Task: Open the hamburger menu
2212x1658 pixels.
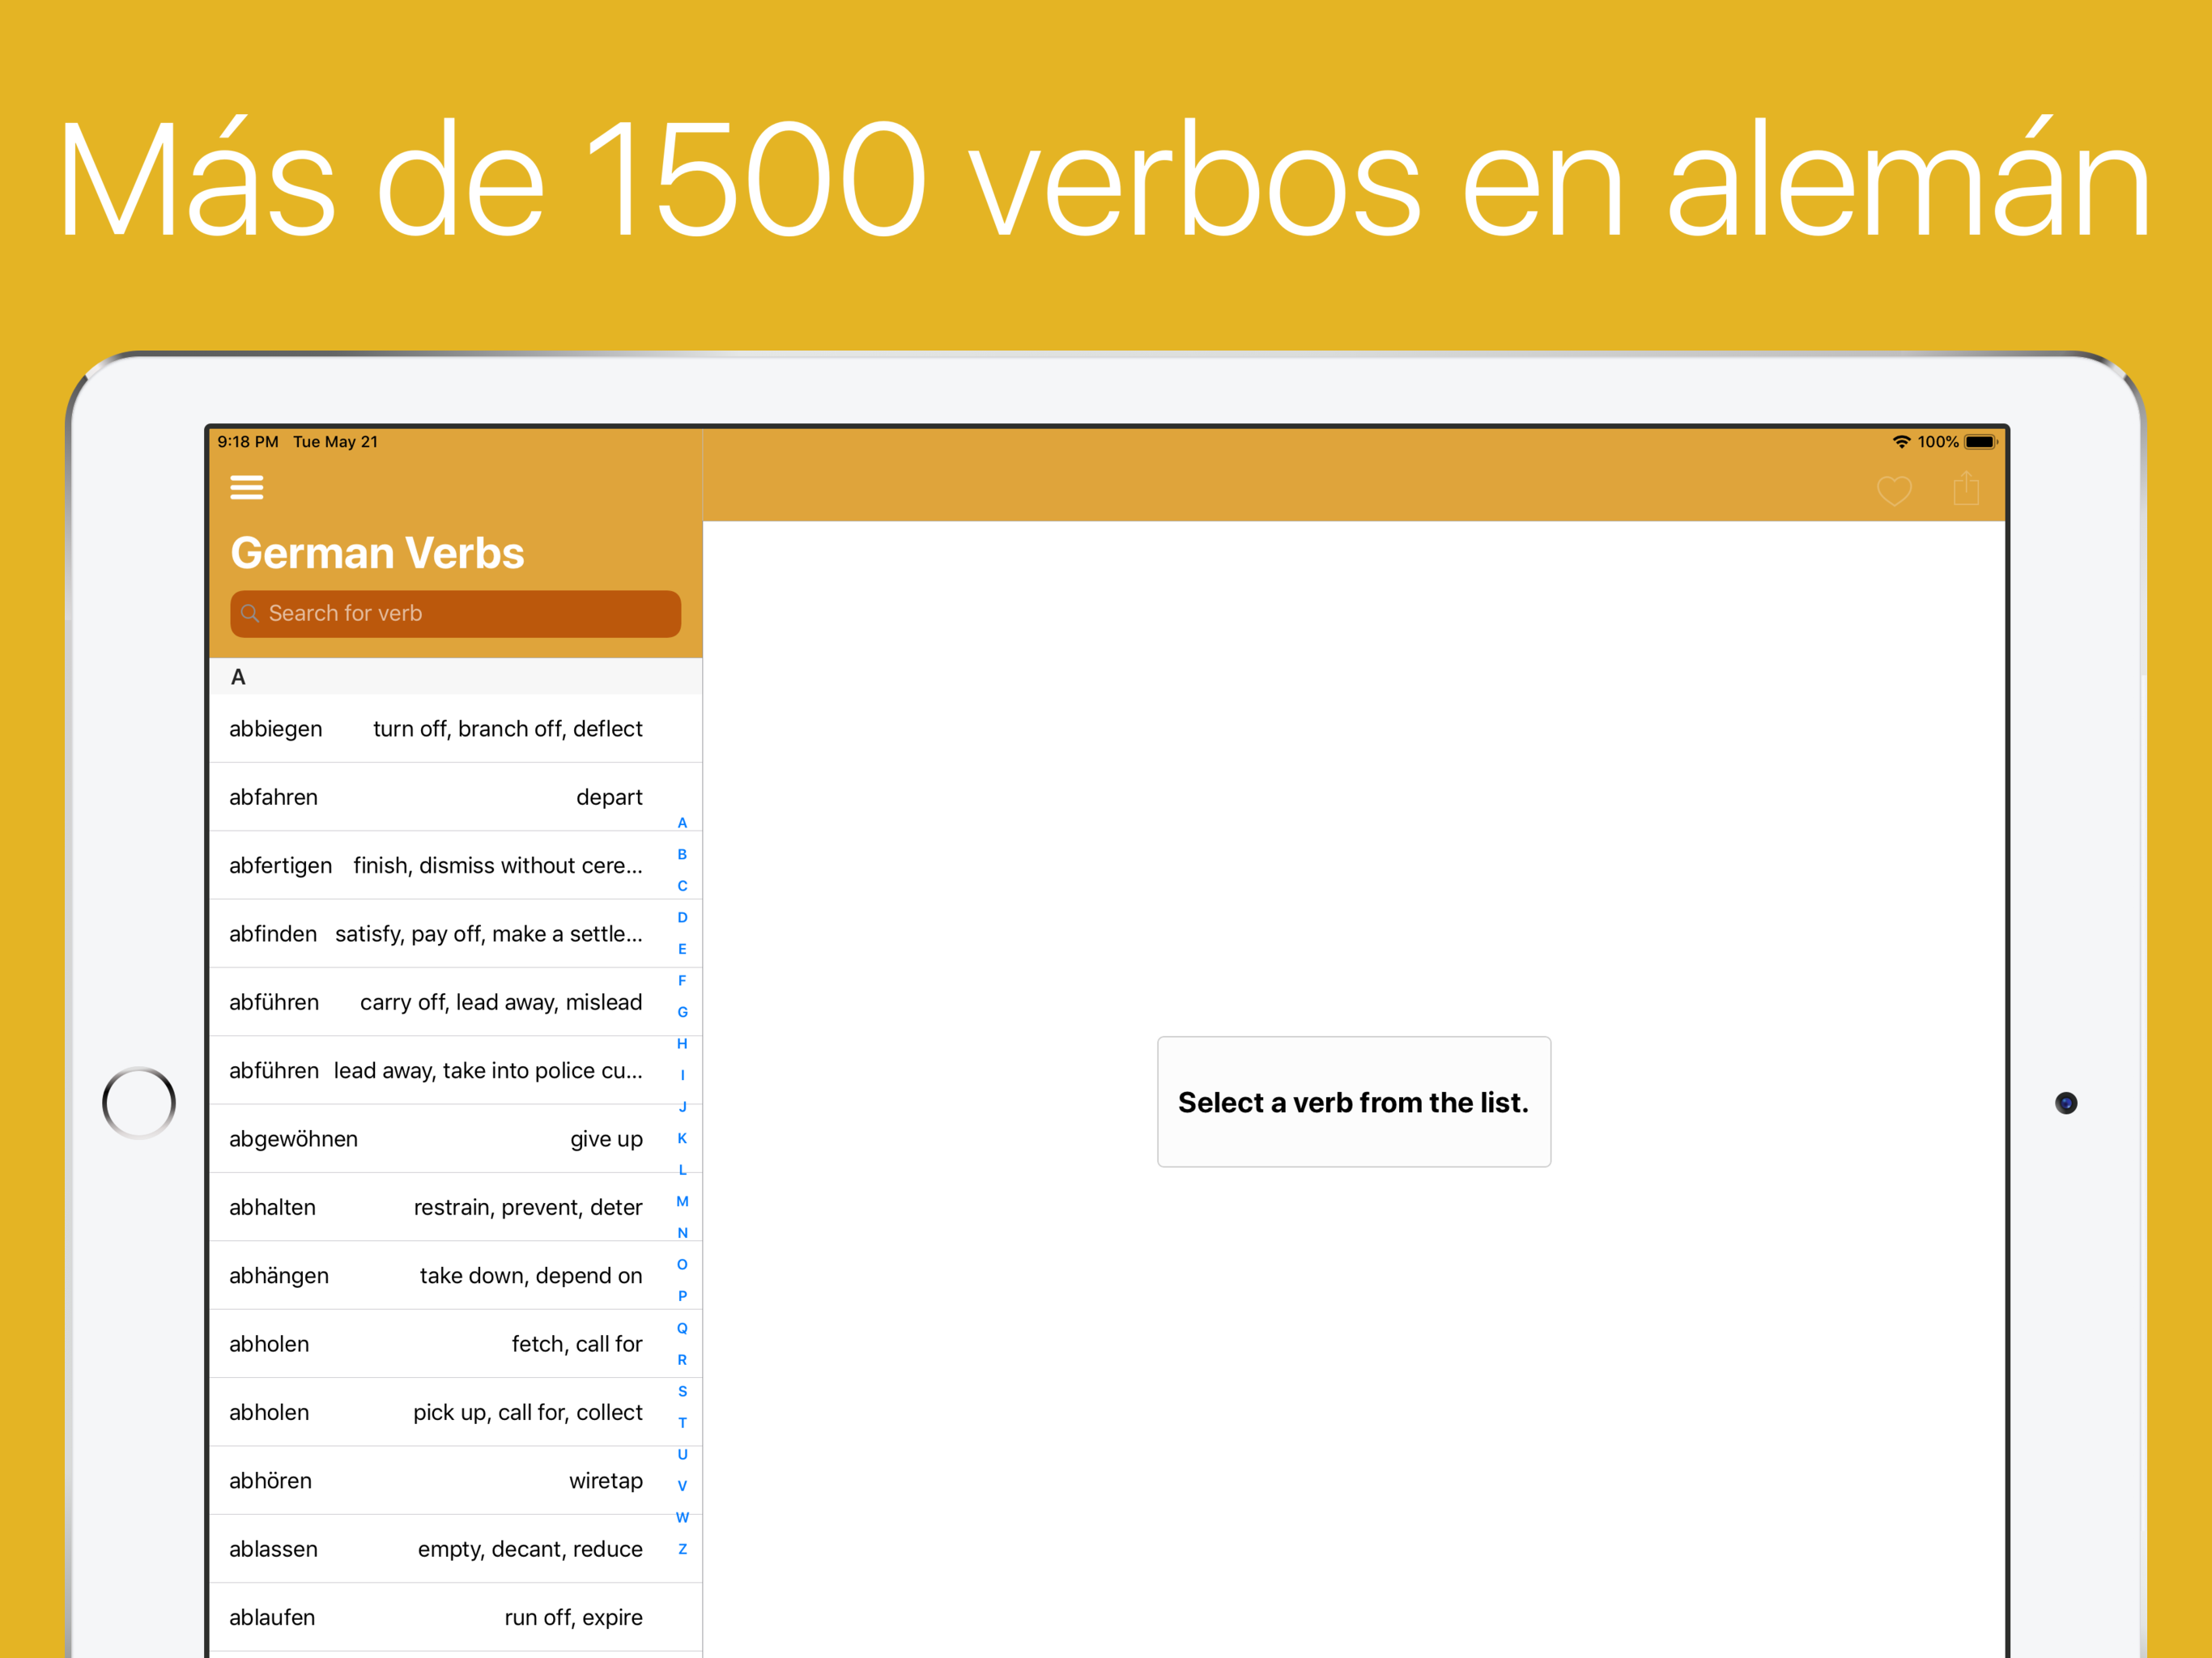Action: 246,487
